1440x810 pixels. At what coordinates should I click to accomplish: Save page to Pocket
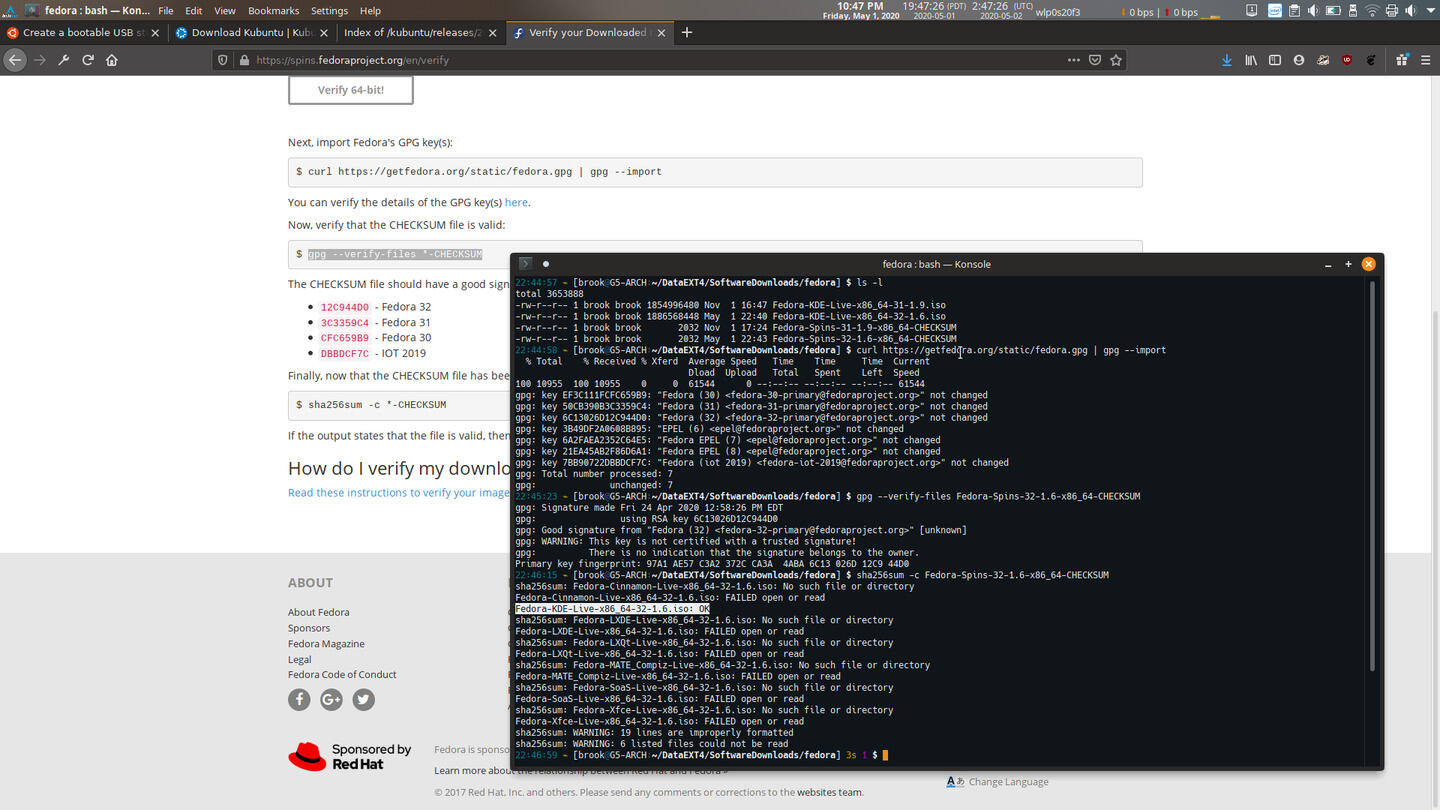pyautogui.click(x=1095, y=60)
